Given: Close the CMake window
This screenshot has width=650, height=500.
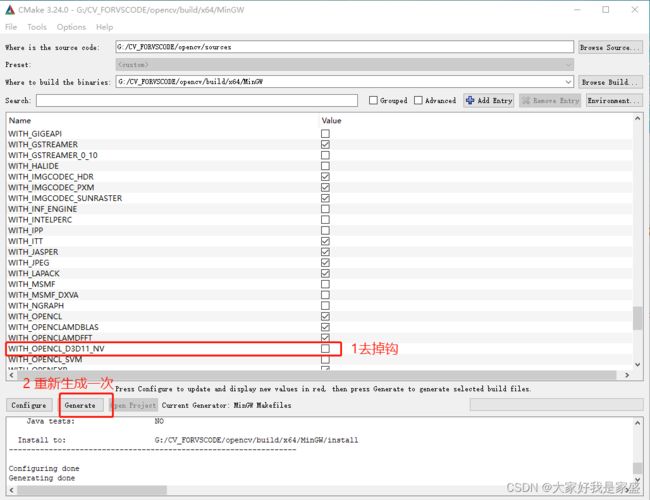Looking at the screenshot, I should [635, 10].
